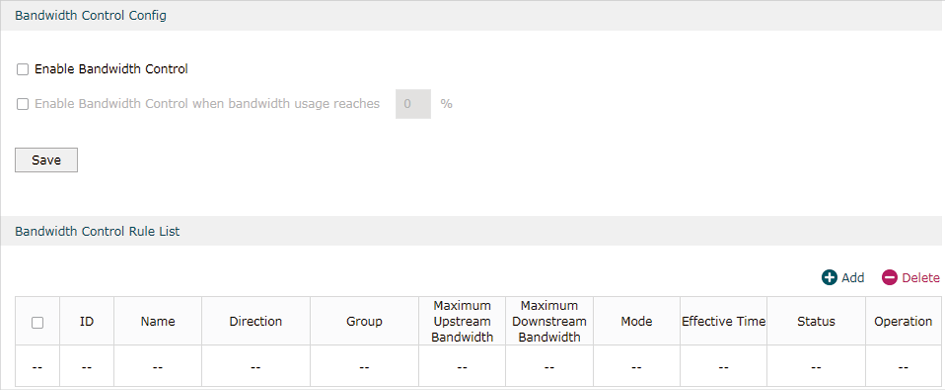The image size is (945, 390).
Task: Click the ID column header
Action: (x=87, y=322)
